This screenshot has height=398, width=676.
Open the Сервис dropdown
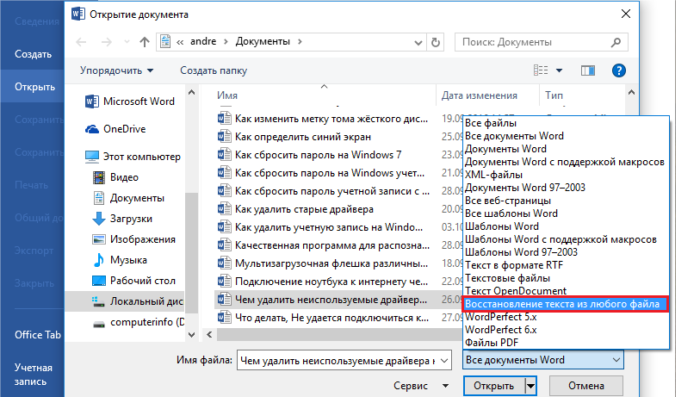421,385
